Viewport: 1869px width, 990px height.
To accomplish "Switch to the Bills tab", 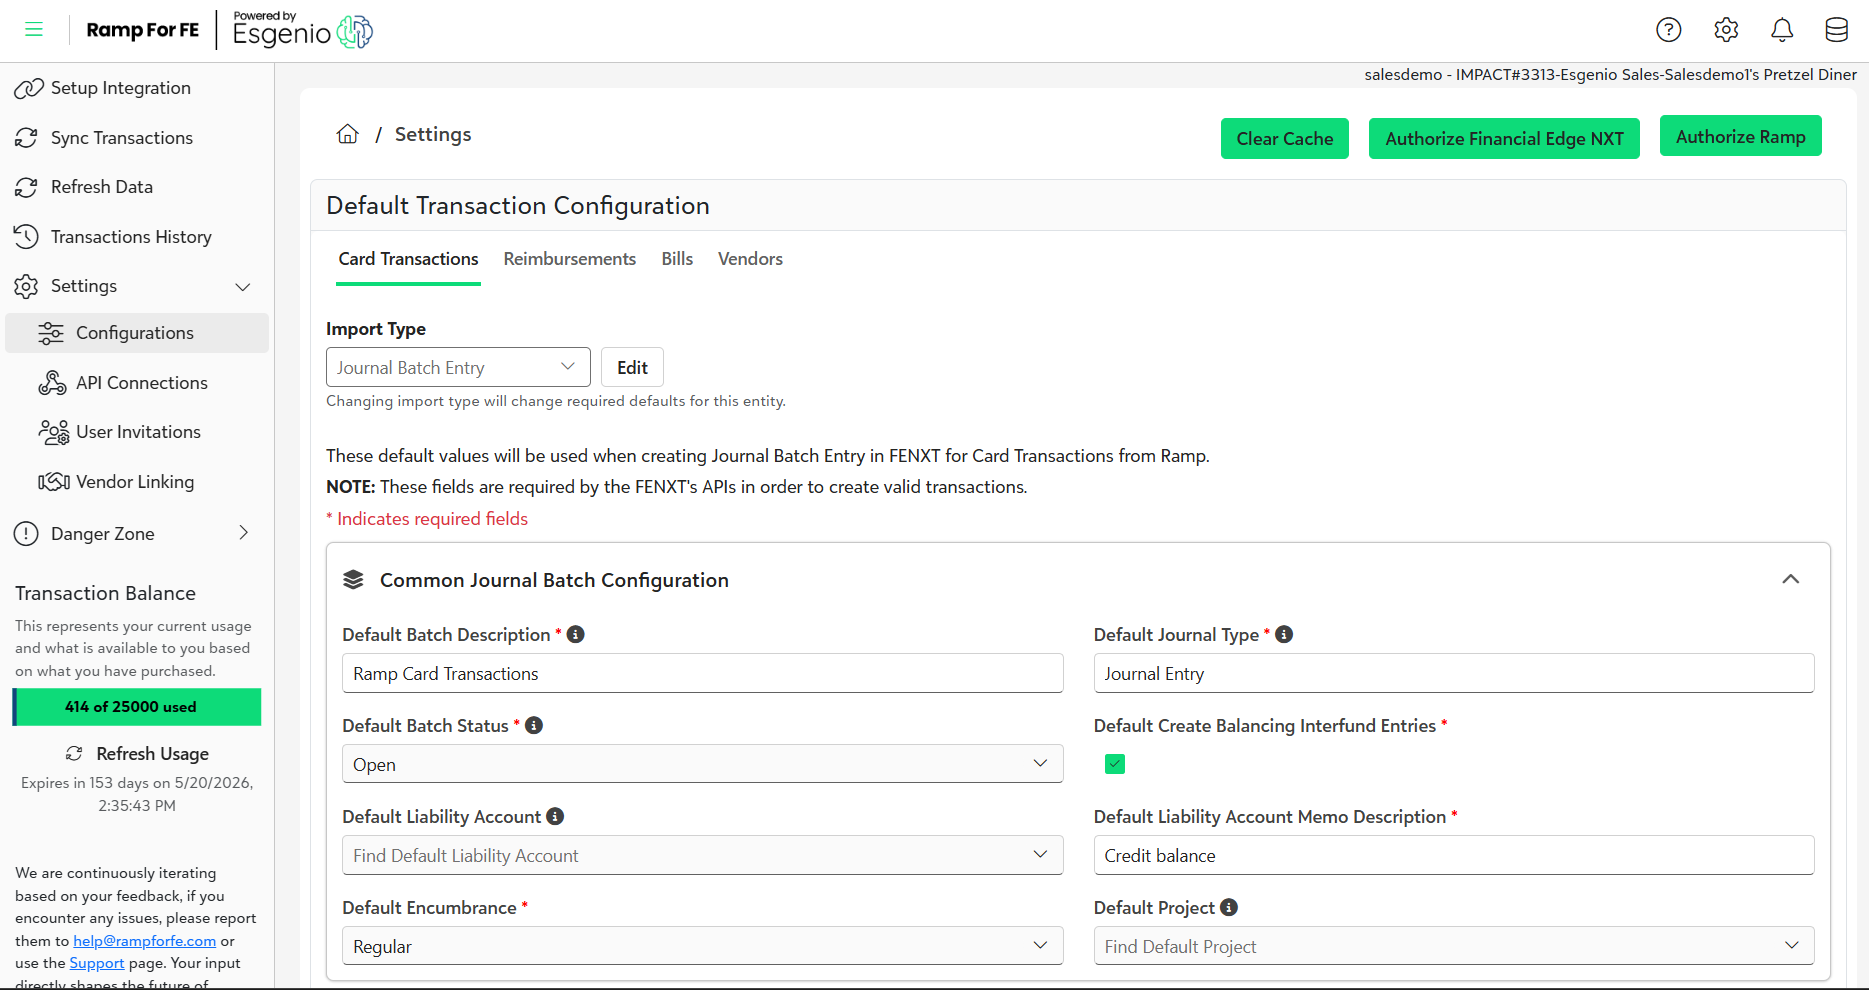I will [x=677, y=260].
